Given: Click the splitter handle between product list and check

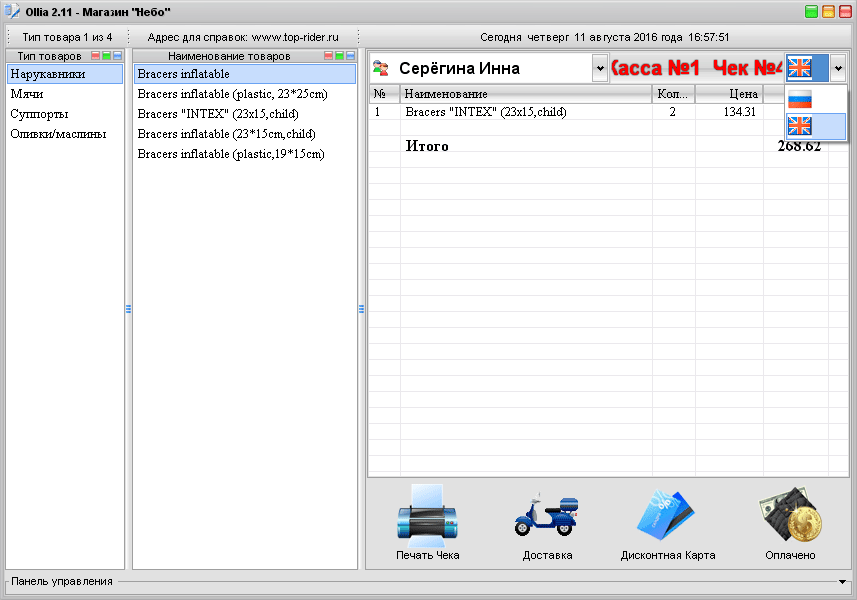Looking at the screenshot, I should [x=361, y=309].
